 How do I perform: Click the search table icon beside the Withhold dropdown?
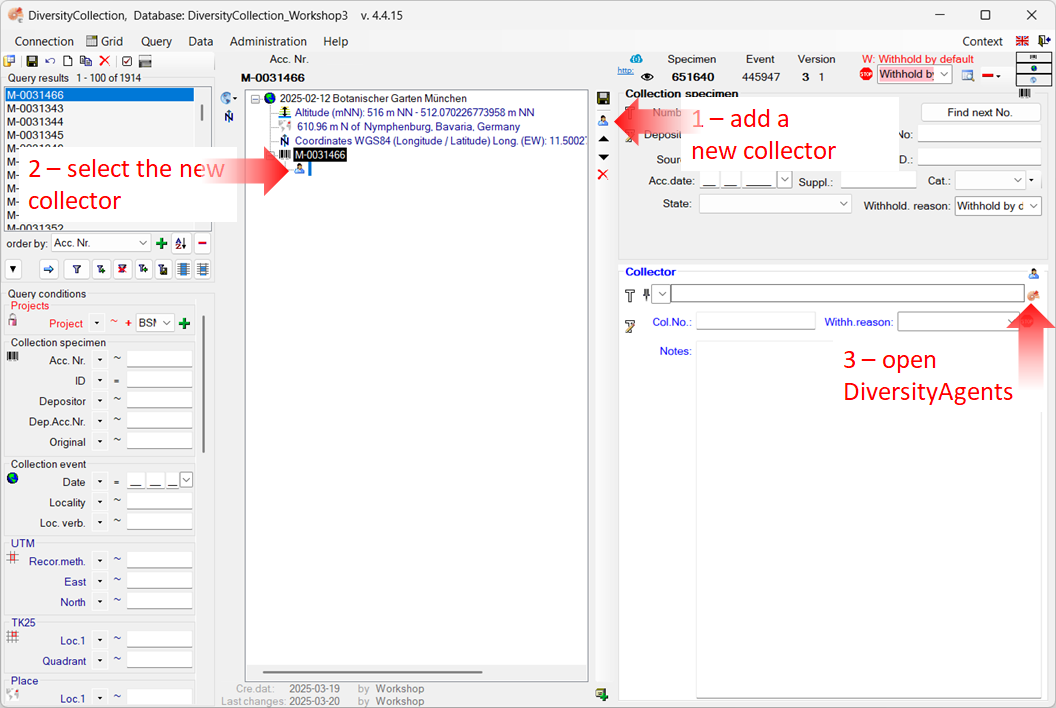968,75
